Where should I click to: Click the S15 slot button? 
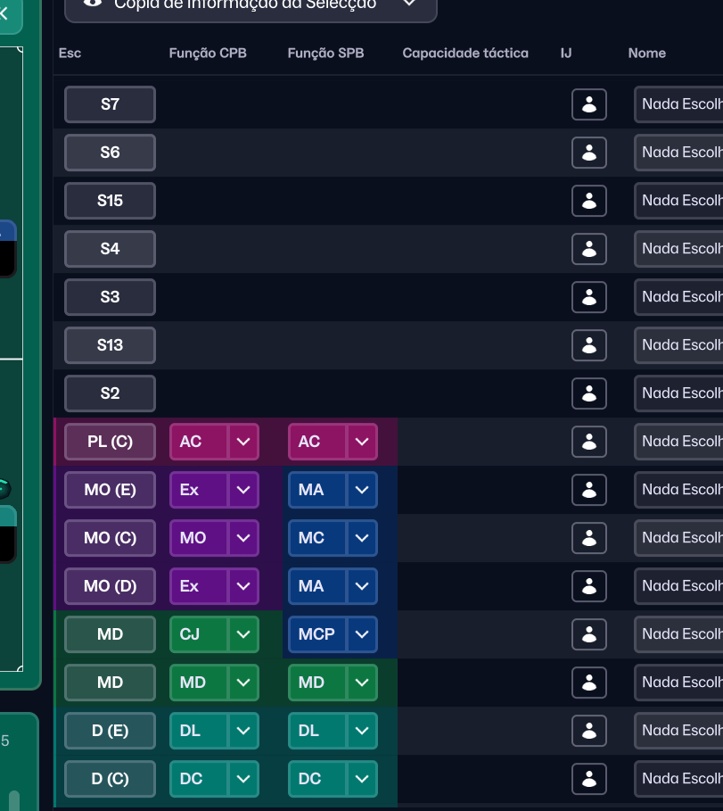110,201
